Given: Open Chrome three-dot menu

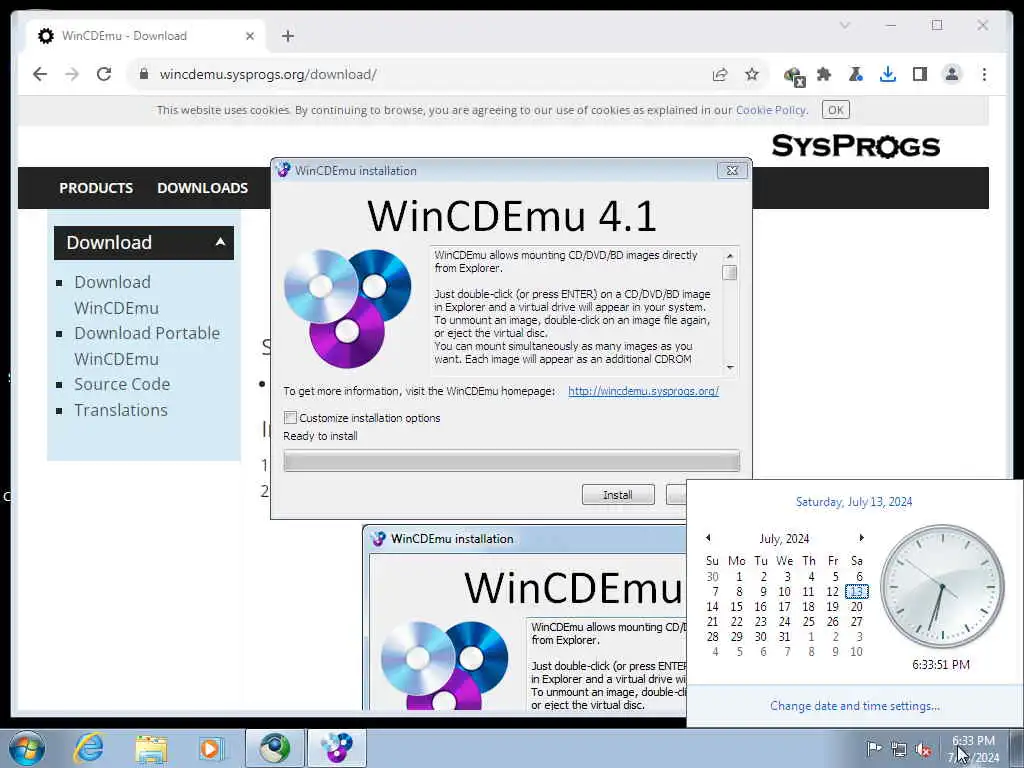Looking at the screenshot, I should 984,74.
